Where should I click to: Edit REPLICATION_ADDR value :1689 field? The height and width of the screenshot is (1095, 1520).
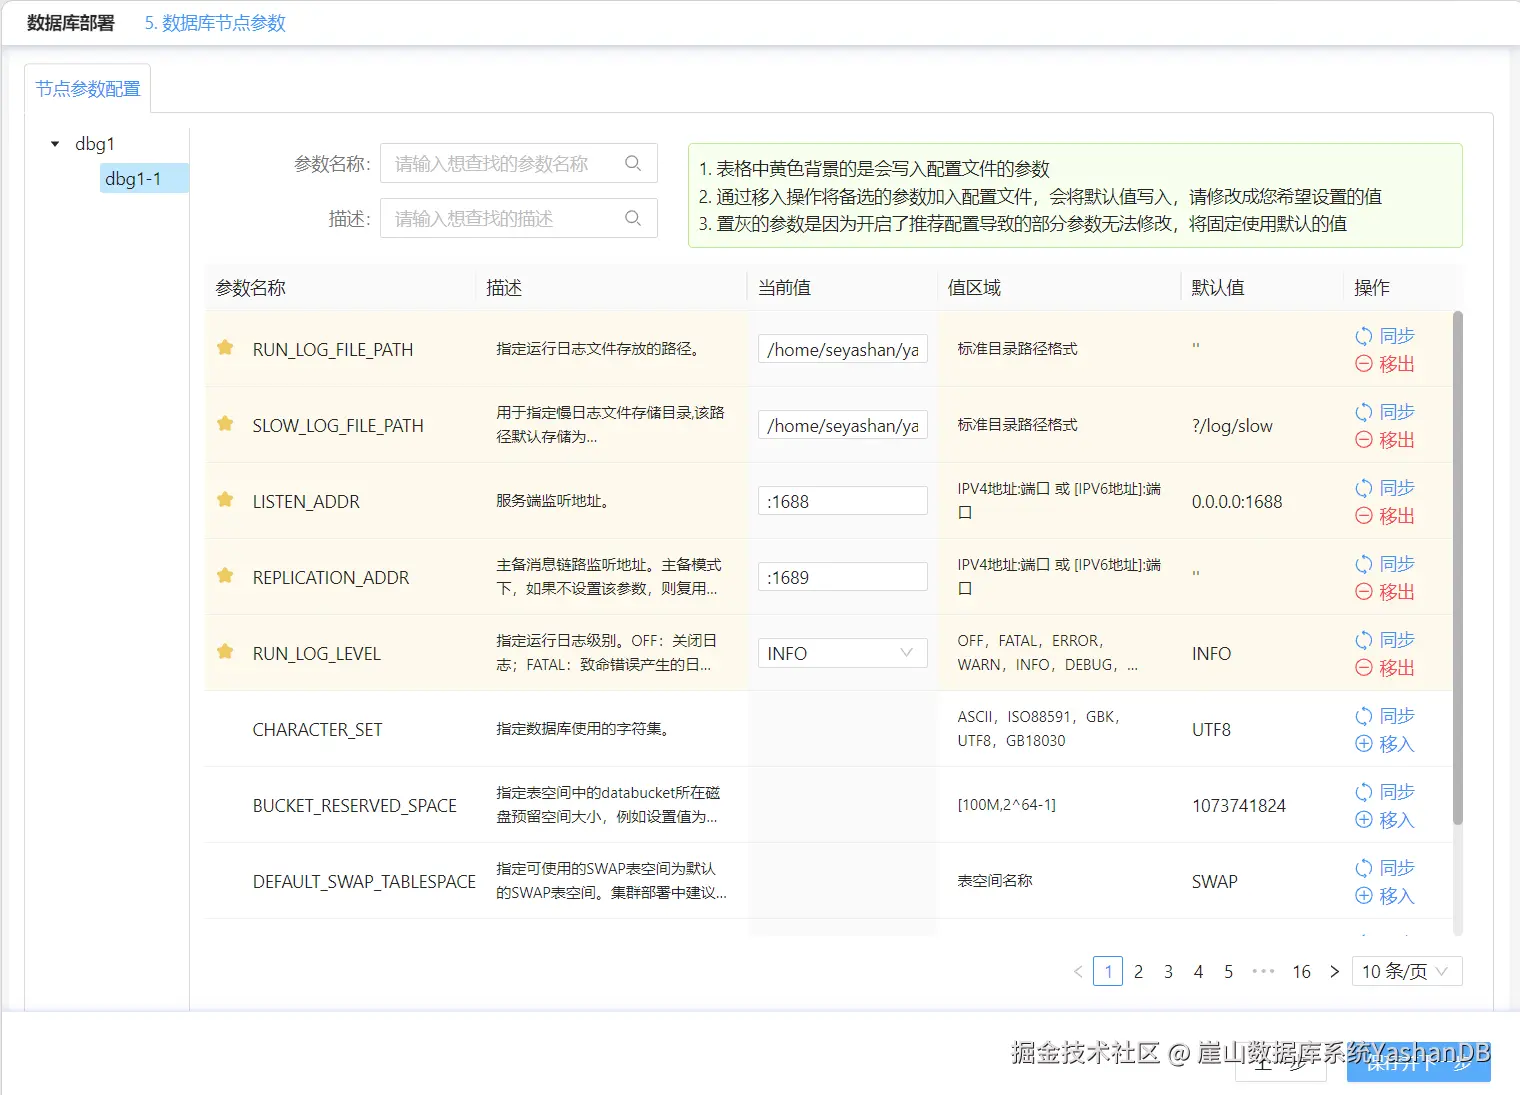pyautogui.click(x=842, y=577)
